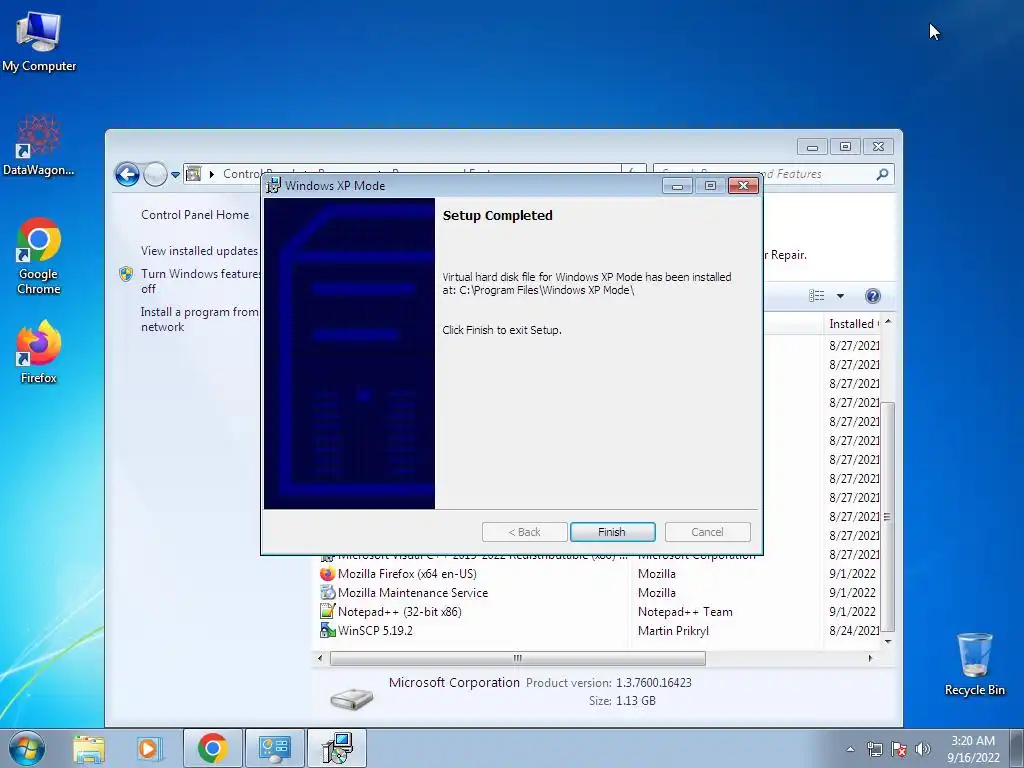1024x768 pixels.
Task: Show hidden tray icons arrow
Action: pyautogui.click(x=850, y=749)
